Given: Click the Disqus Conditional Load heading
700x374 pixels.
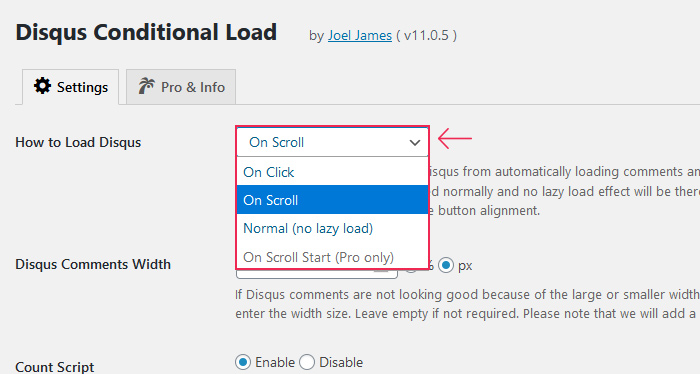Looking at the screenshot, I should point(146,33).
